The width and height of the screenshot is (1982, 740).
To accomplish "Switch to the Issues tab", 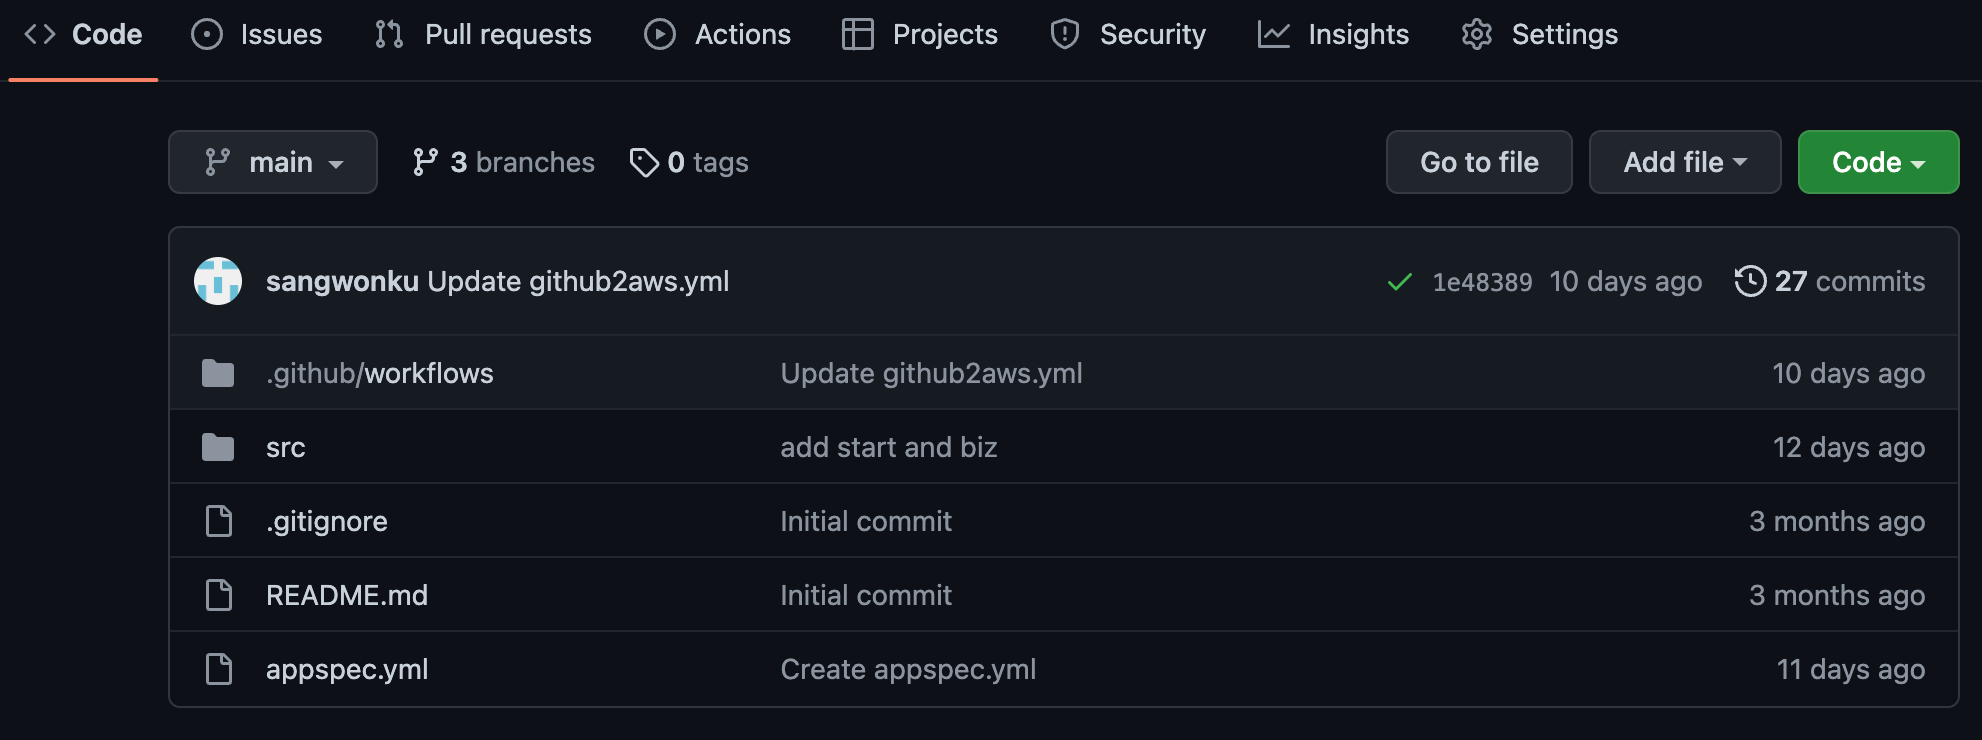I will pos(256,33).
